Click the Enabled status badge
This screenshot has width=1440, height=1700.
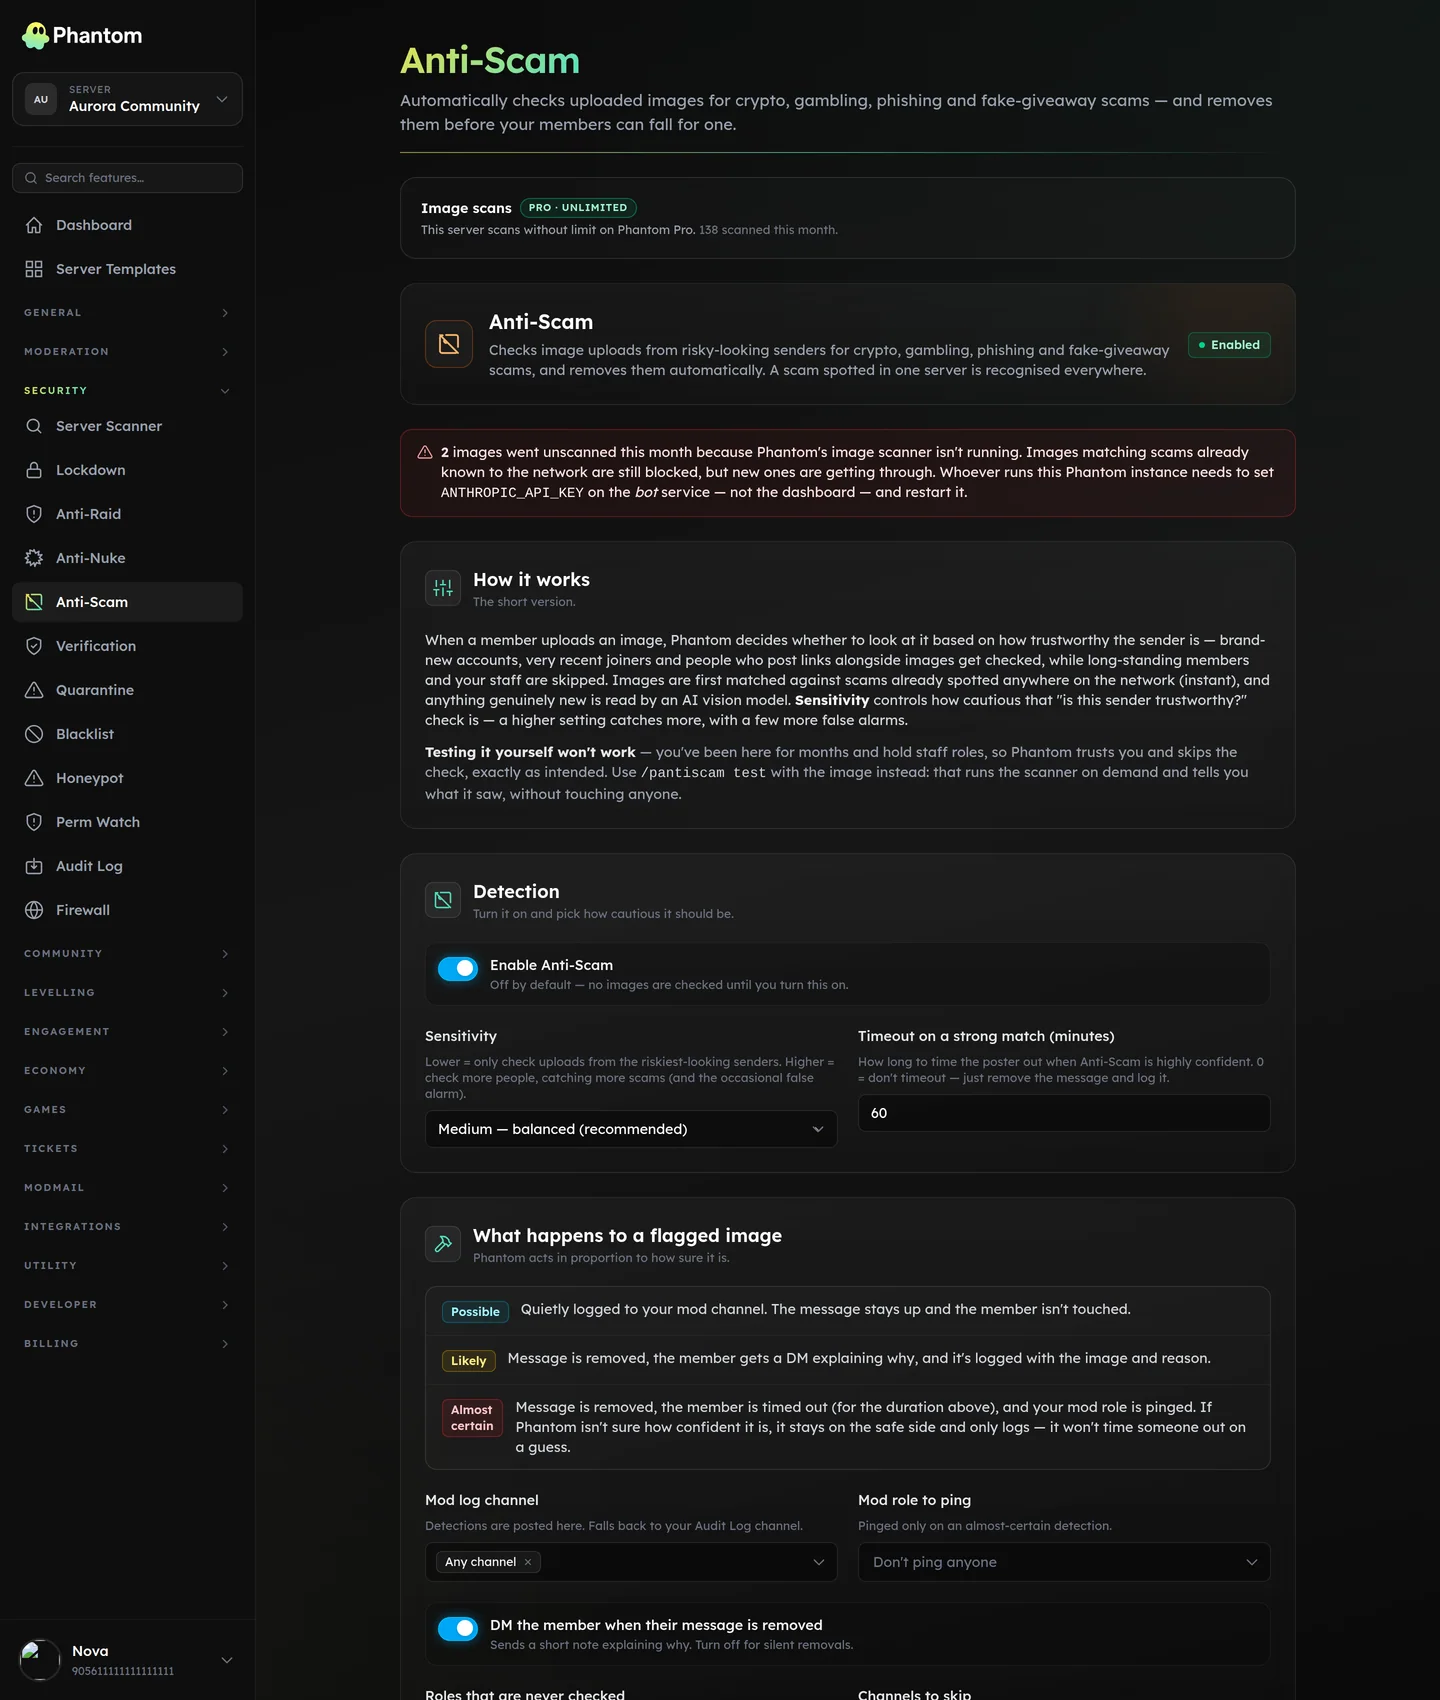click(1229, 345)
